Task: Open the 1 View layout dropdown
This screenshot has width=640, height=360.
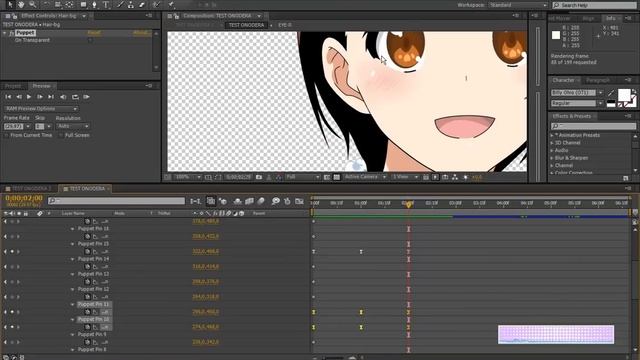Action: coord(405,177)
